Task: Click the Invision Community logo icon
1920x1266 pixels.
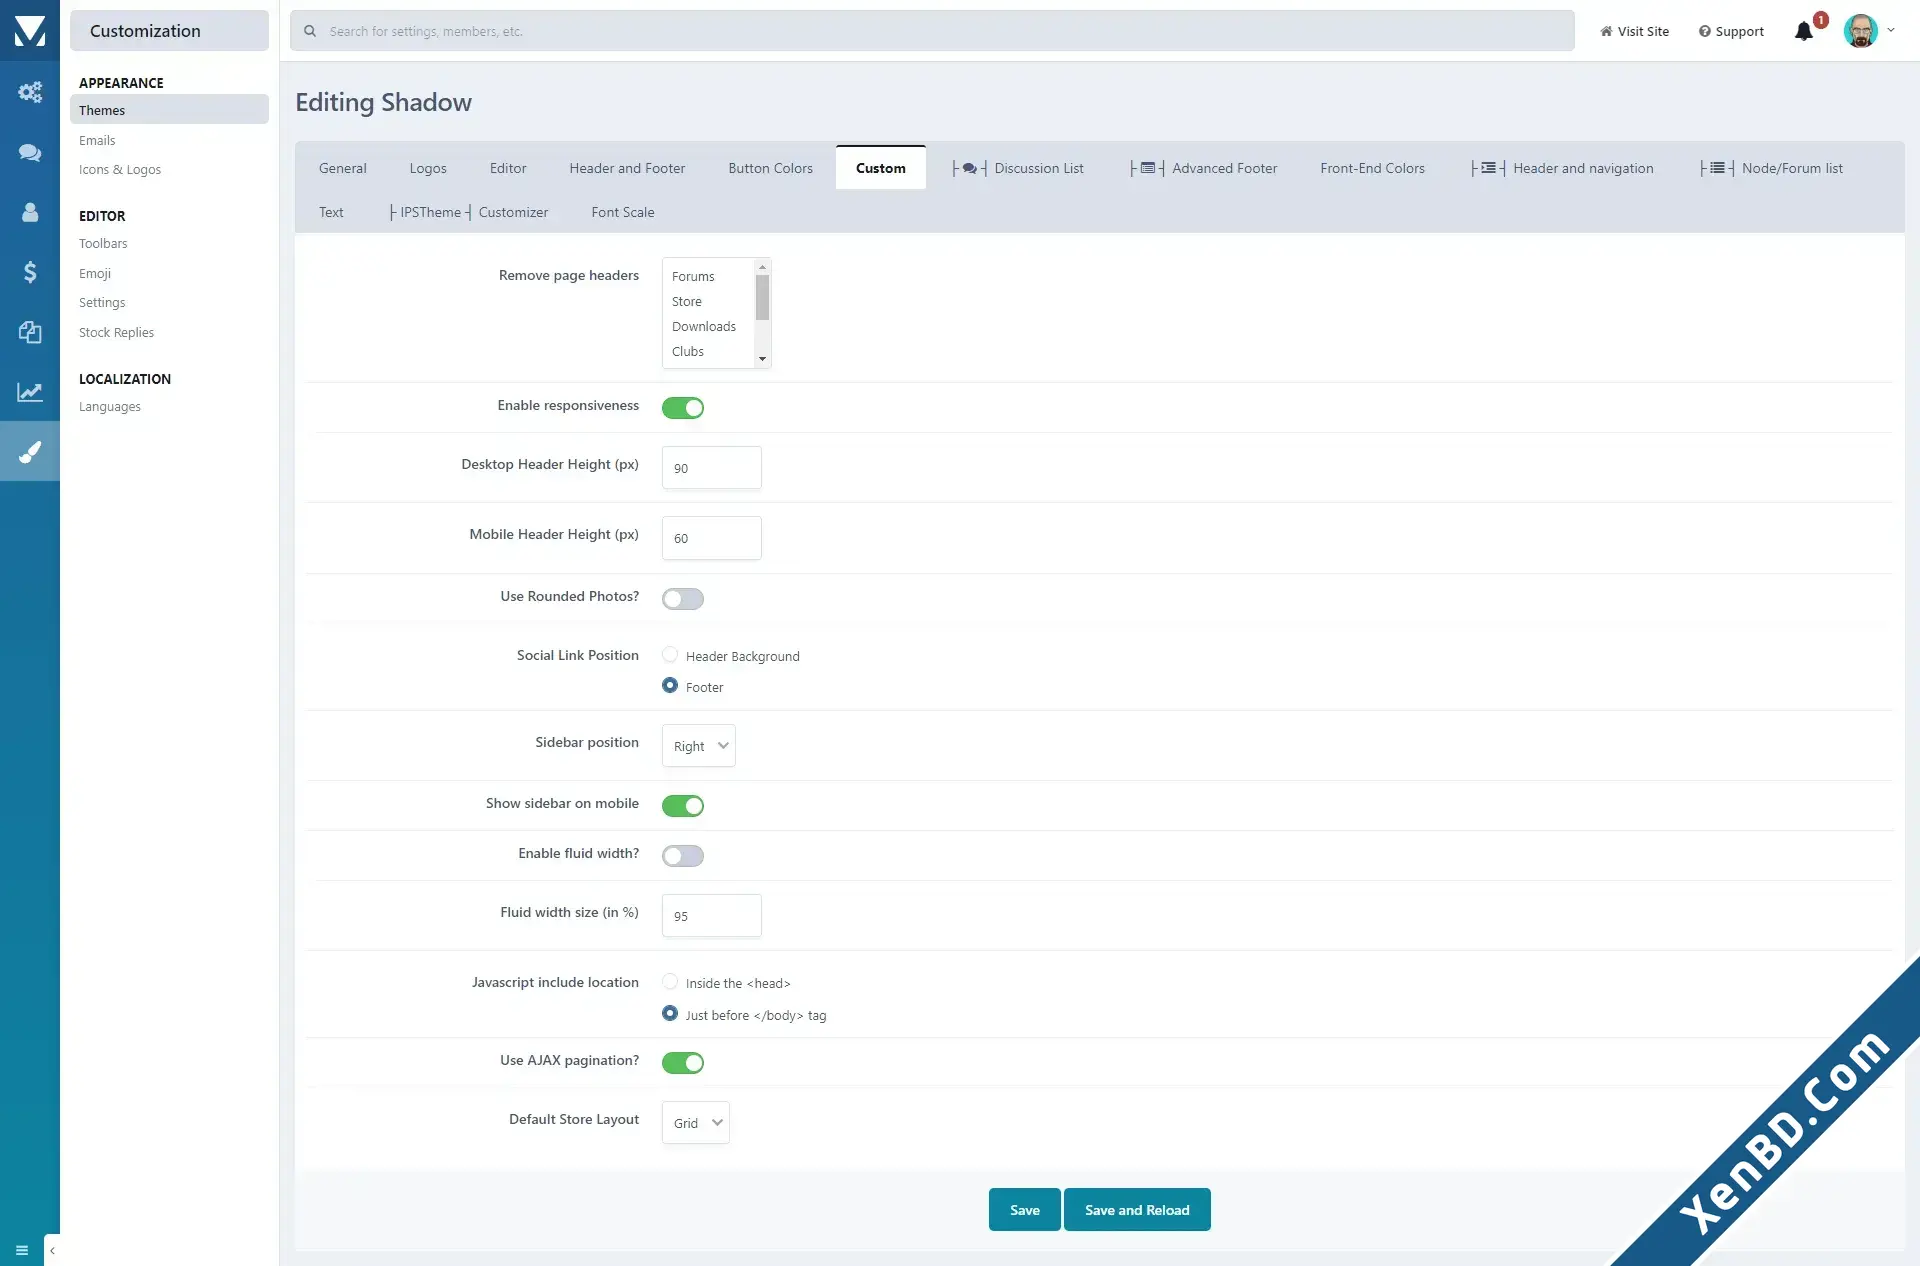Action: pyautogui.click(x=30, y=31)
